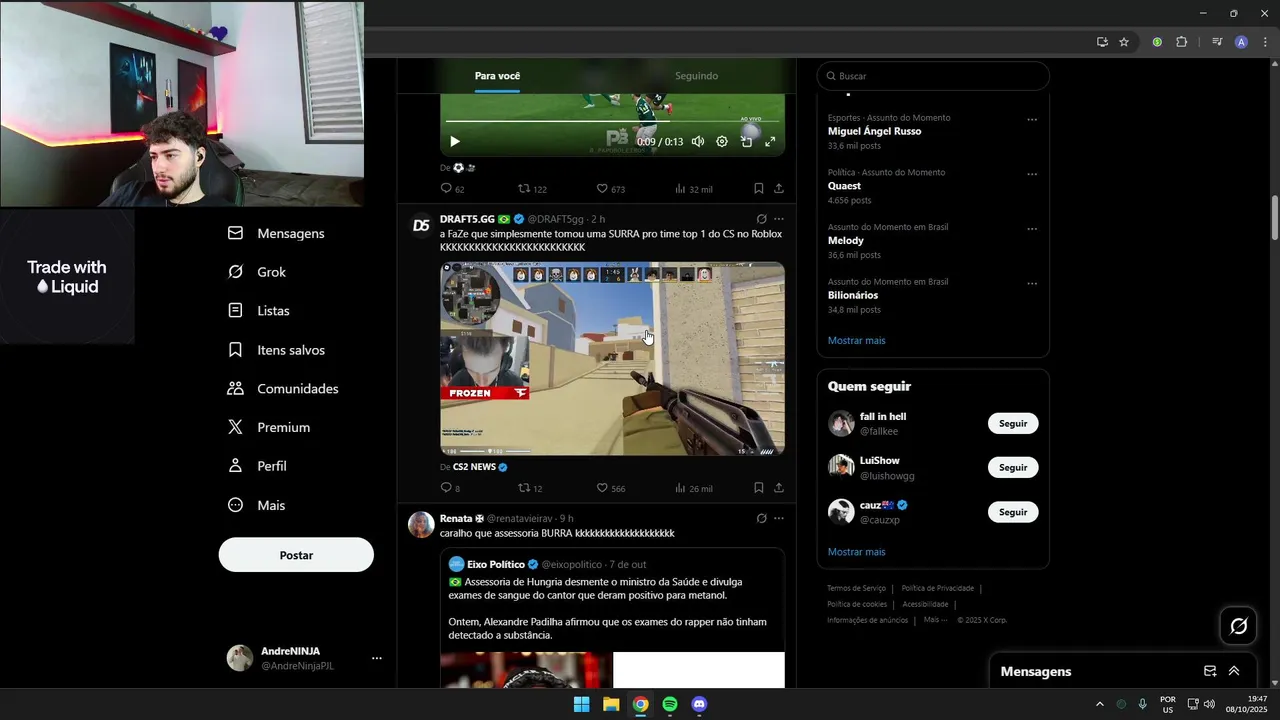Screen dimensions: 1280x720
Task: Open the CS2 NEWS source link
Action: click(480, 467)
